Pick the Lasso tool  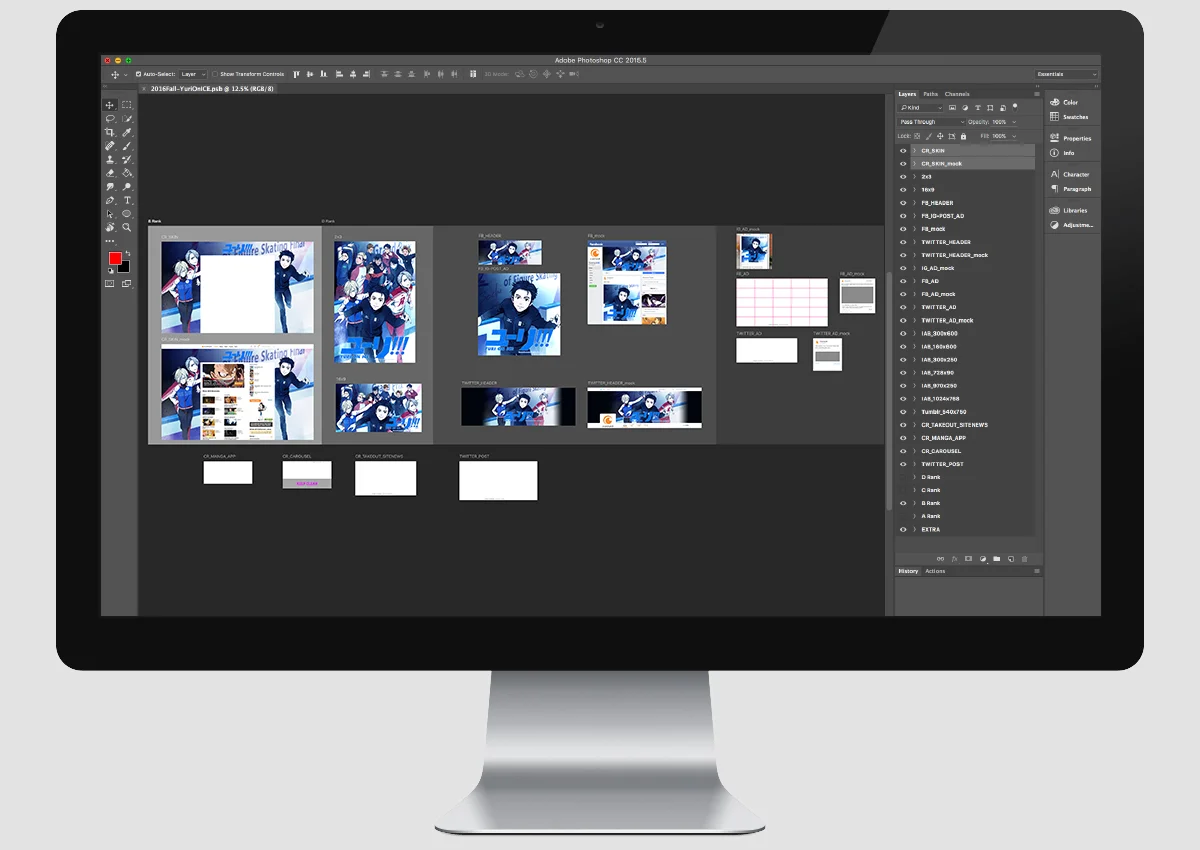(x=110, y=119)
